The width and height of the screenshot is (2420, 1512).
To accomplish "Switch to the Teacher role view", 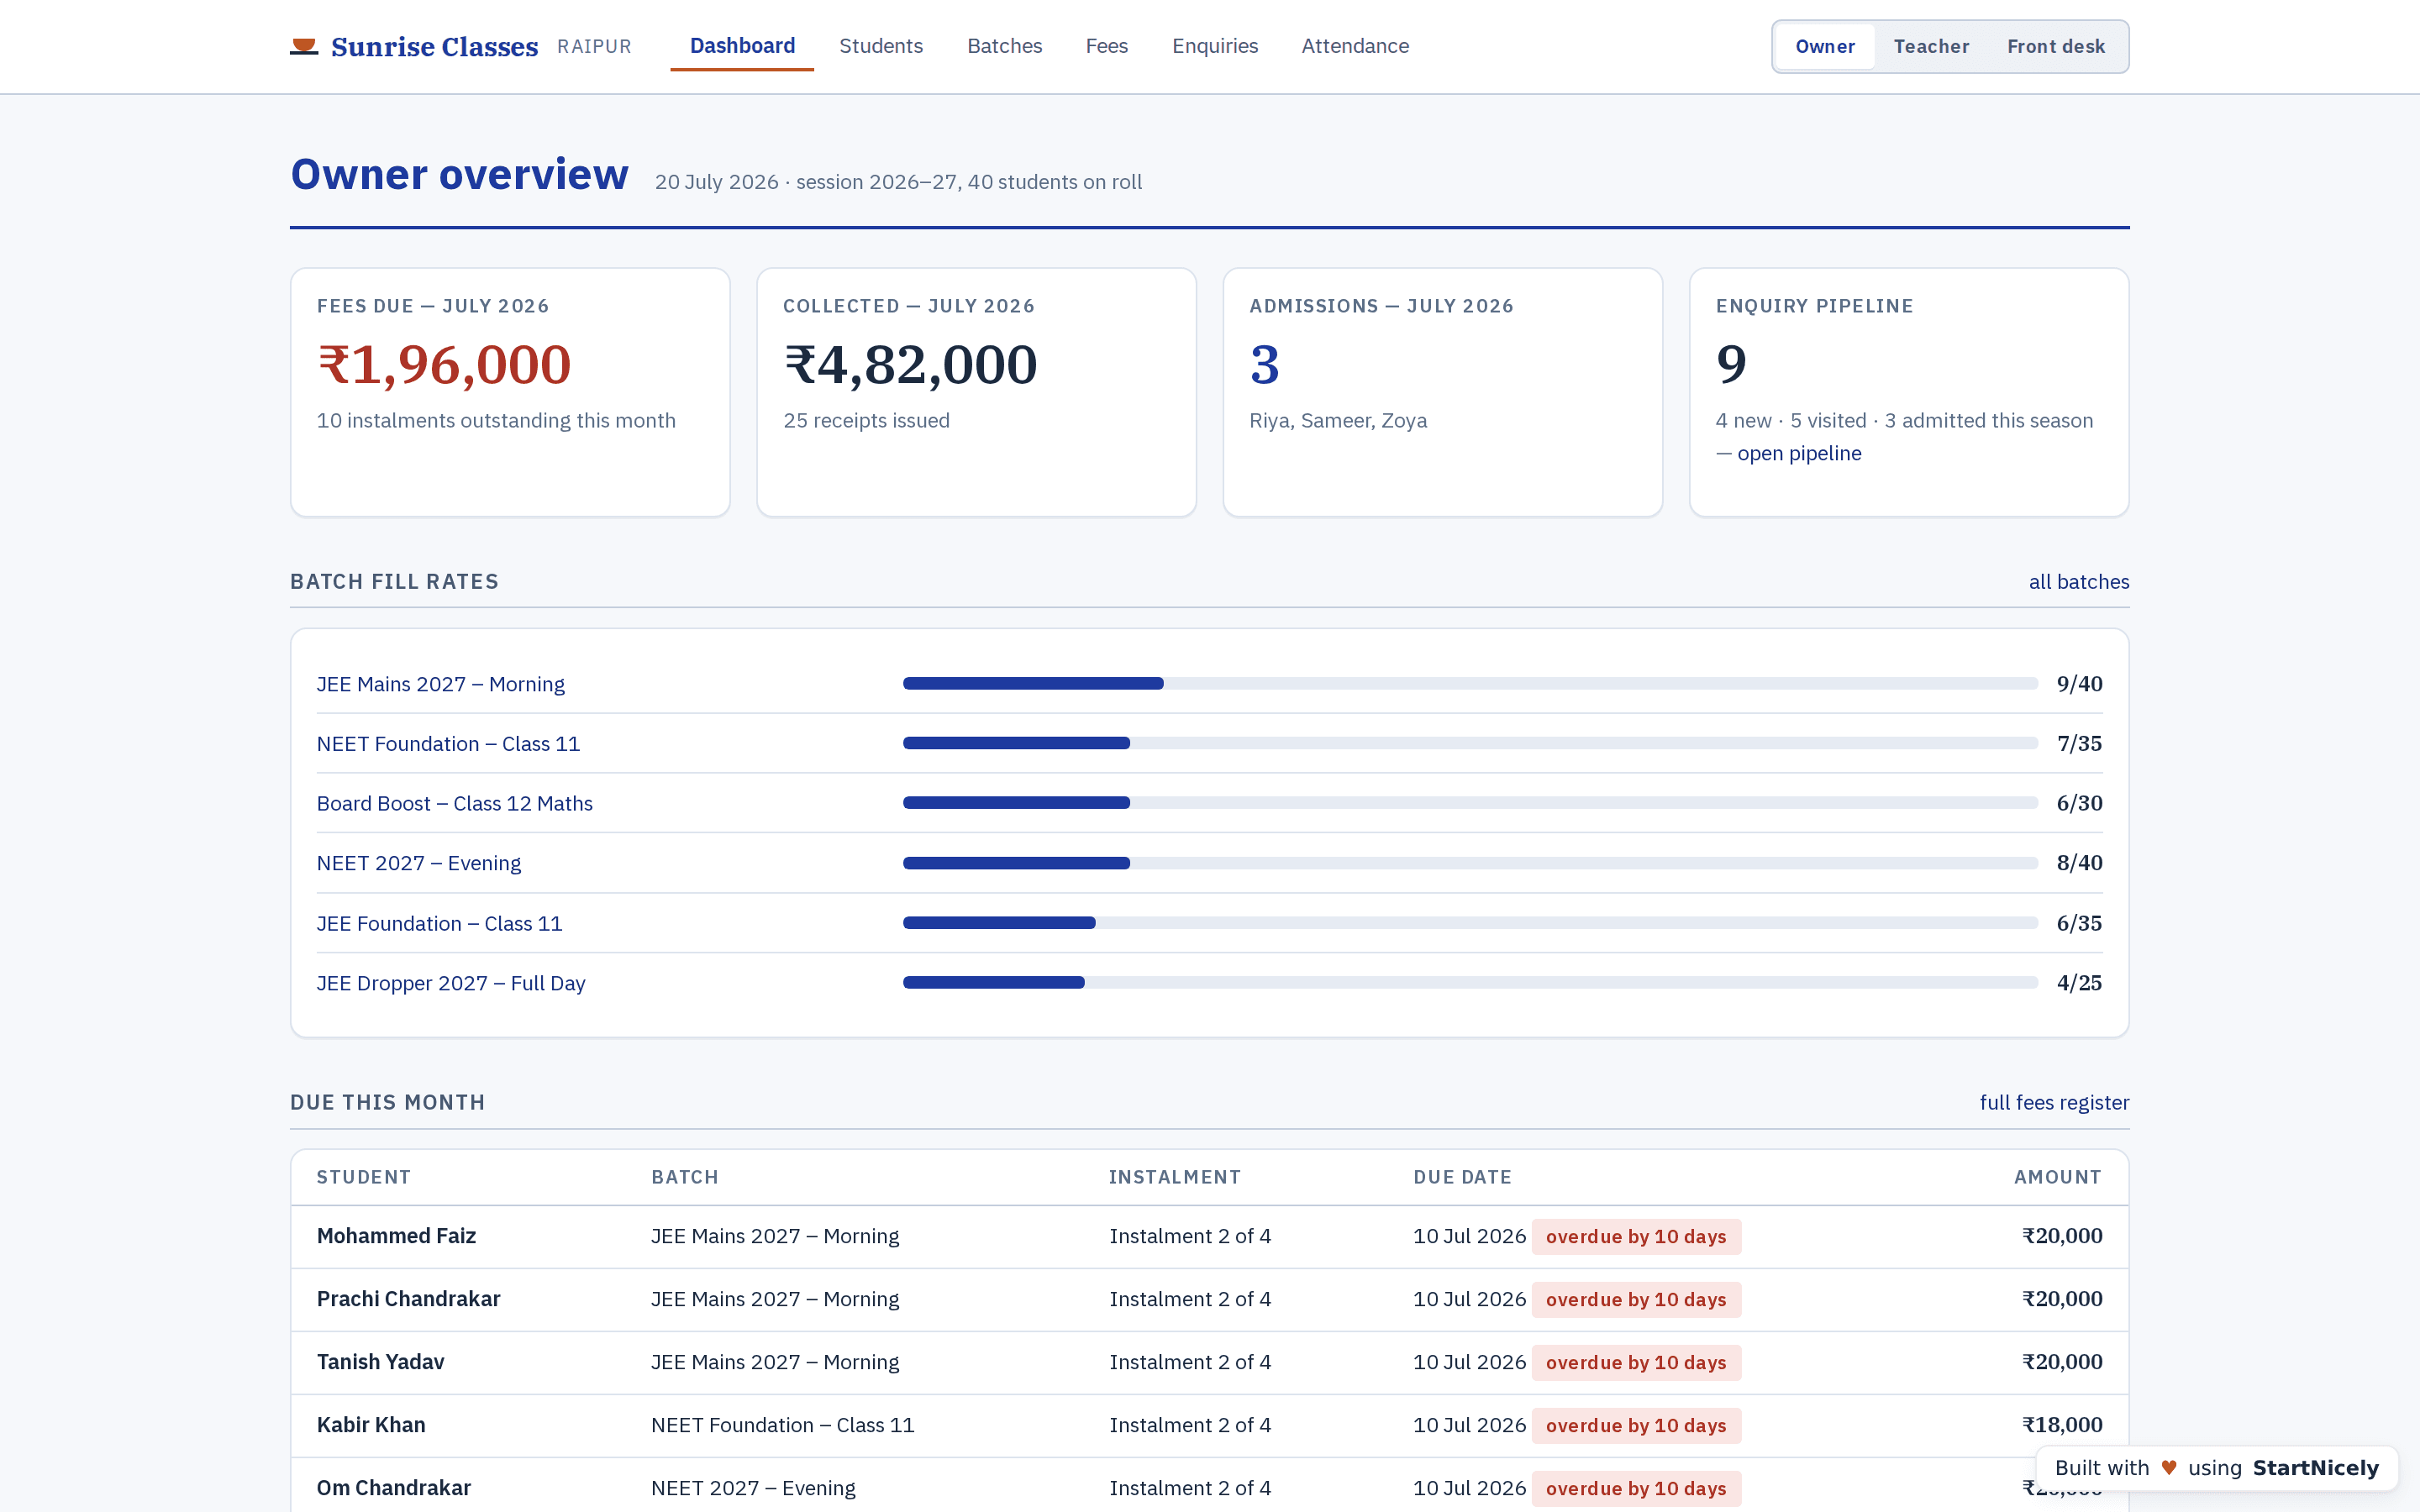I will click(x=1931, y=46).
